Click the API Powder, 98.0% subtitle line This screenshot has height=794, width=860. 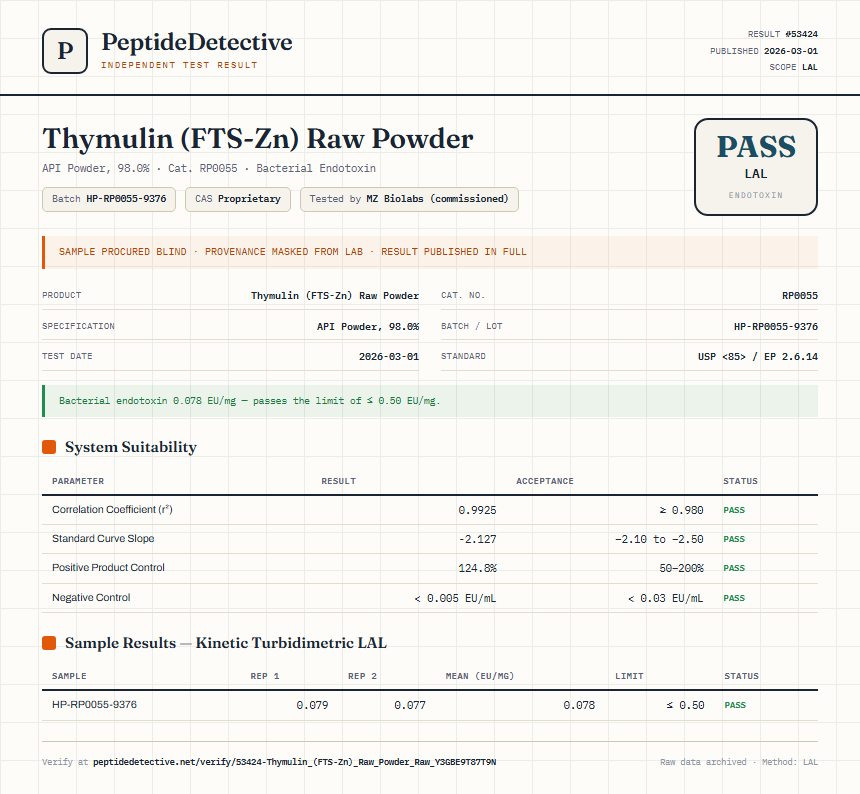209,168
